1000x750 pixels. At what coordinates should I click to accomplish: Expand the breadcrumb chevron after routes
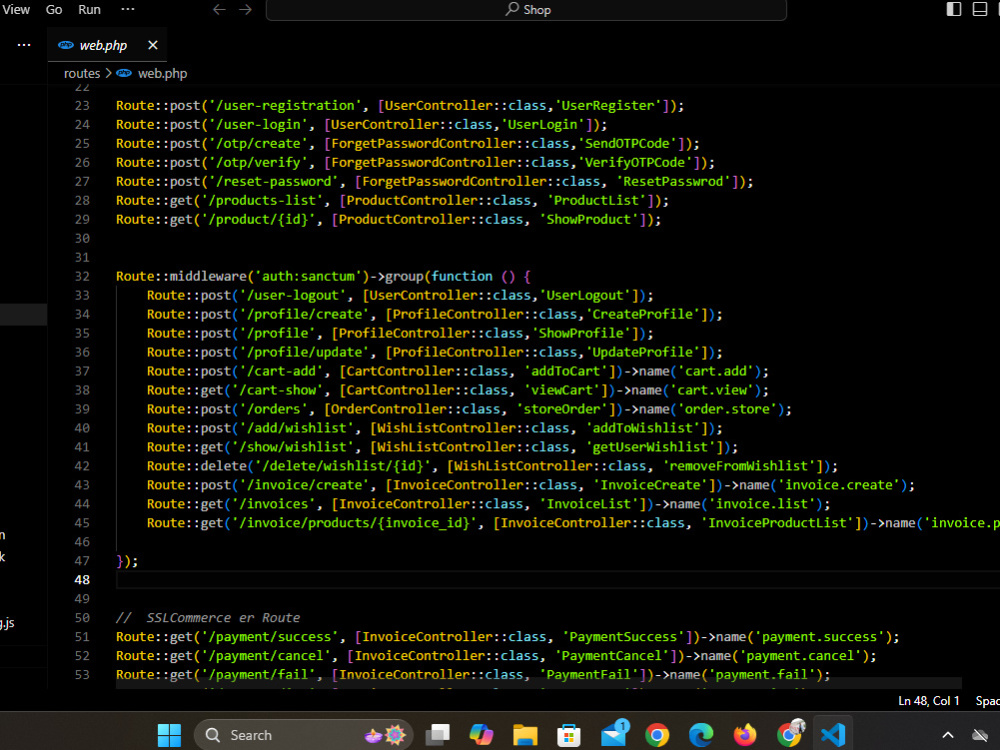[x=108, y=73]
